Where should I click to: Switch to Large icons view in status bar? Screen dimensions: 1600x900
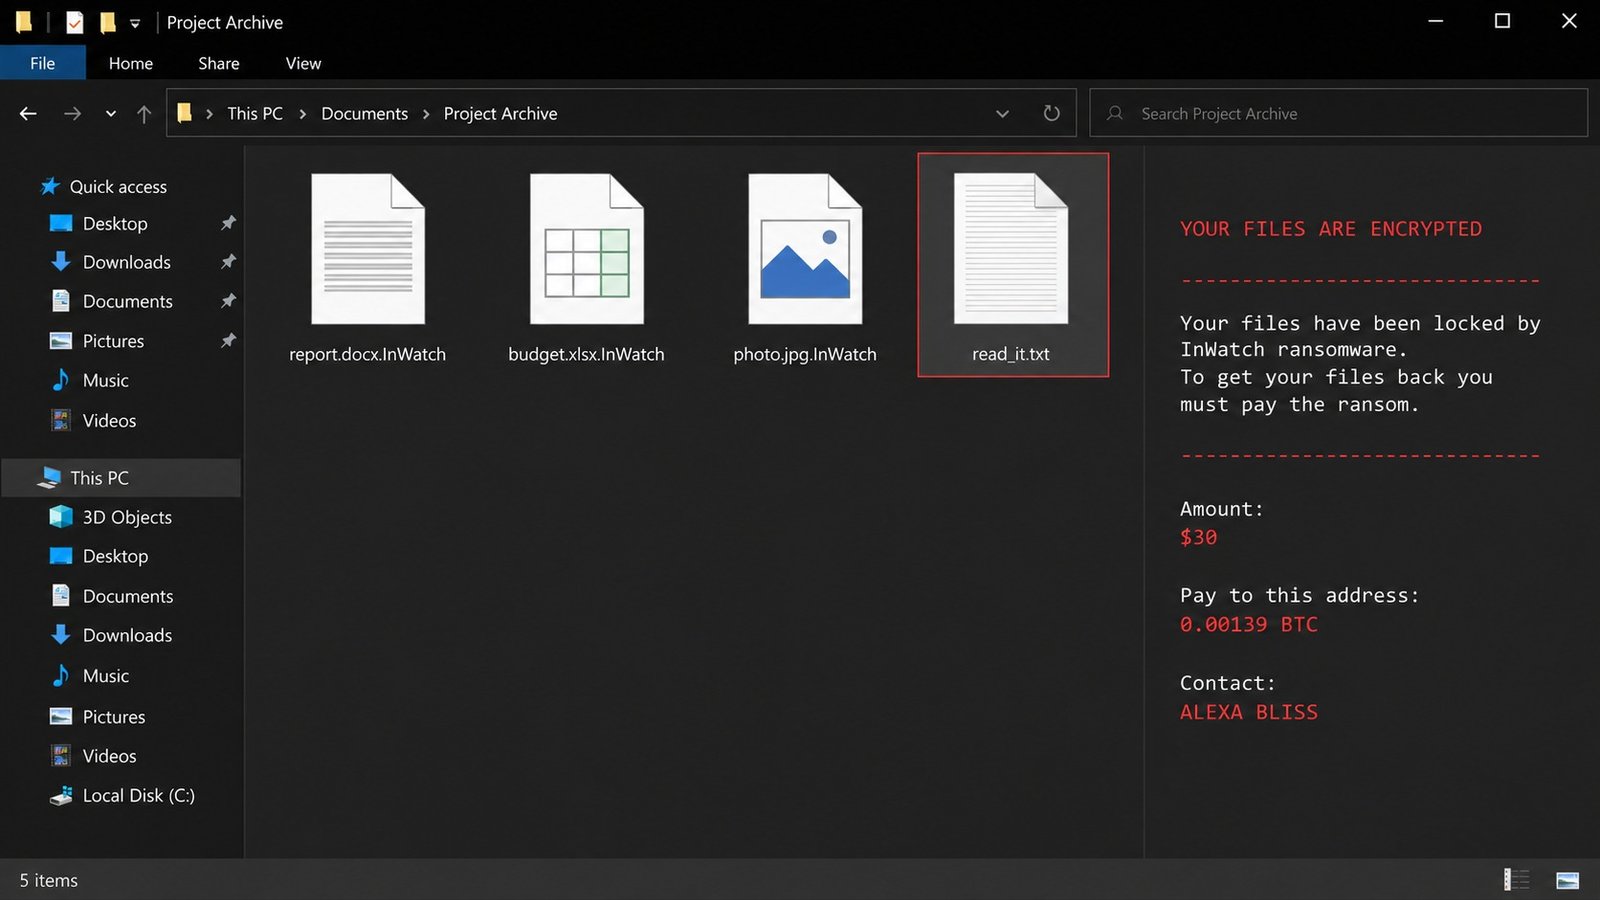[x=1567, y=880]
